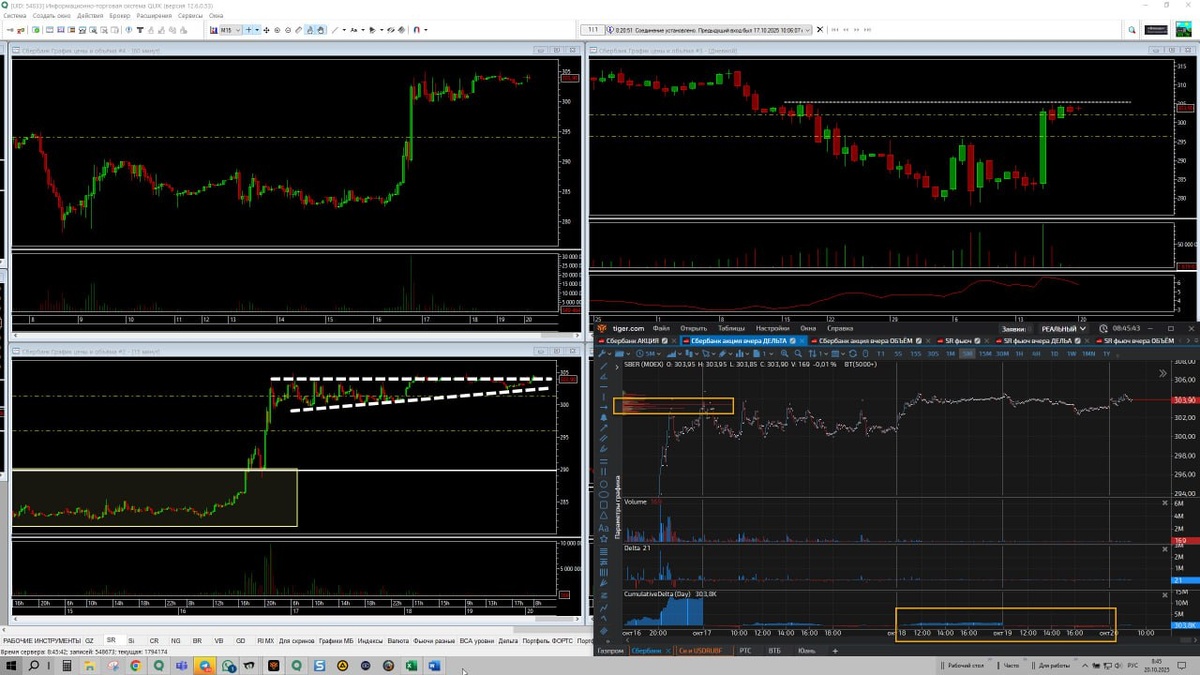The height and width of the screenshot is (675, 1200).
Task: Add new workspace tab with plus icon
Action: [x=835, y=650]
